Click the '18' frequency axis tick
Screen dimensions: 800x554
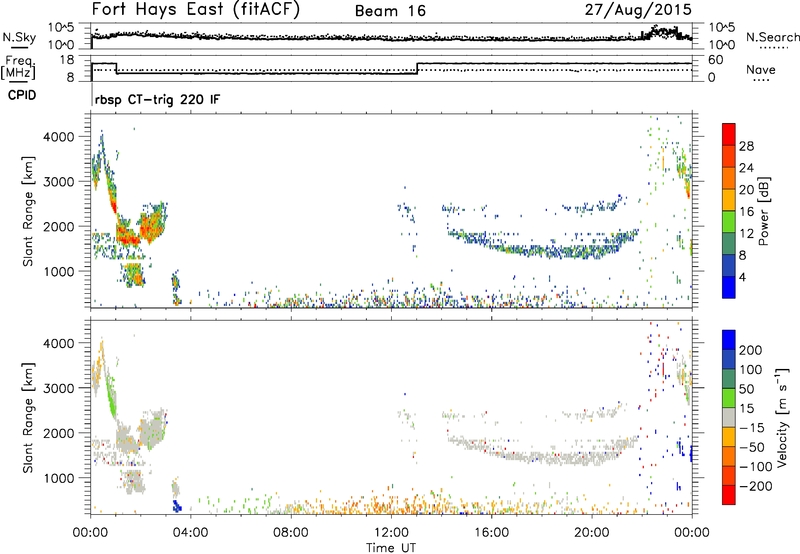click(x=67, y=60)
